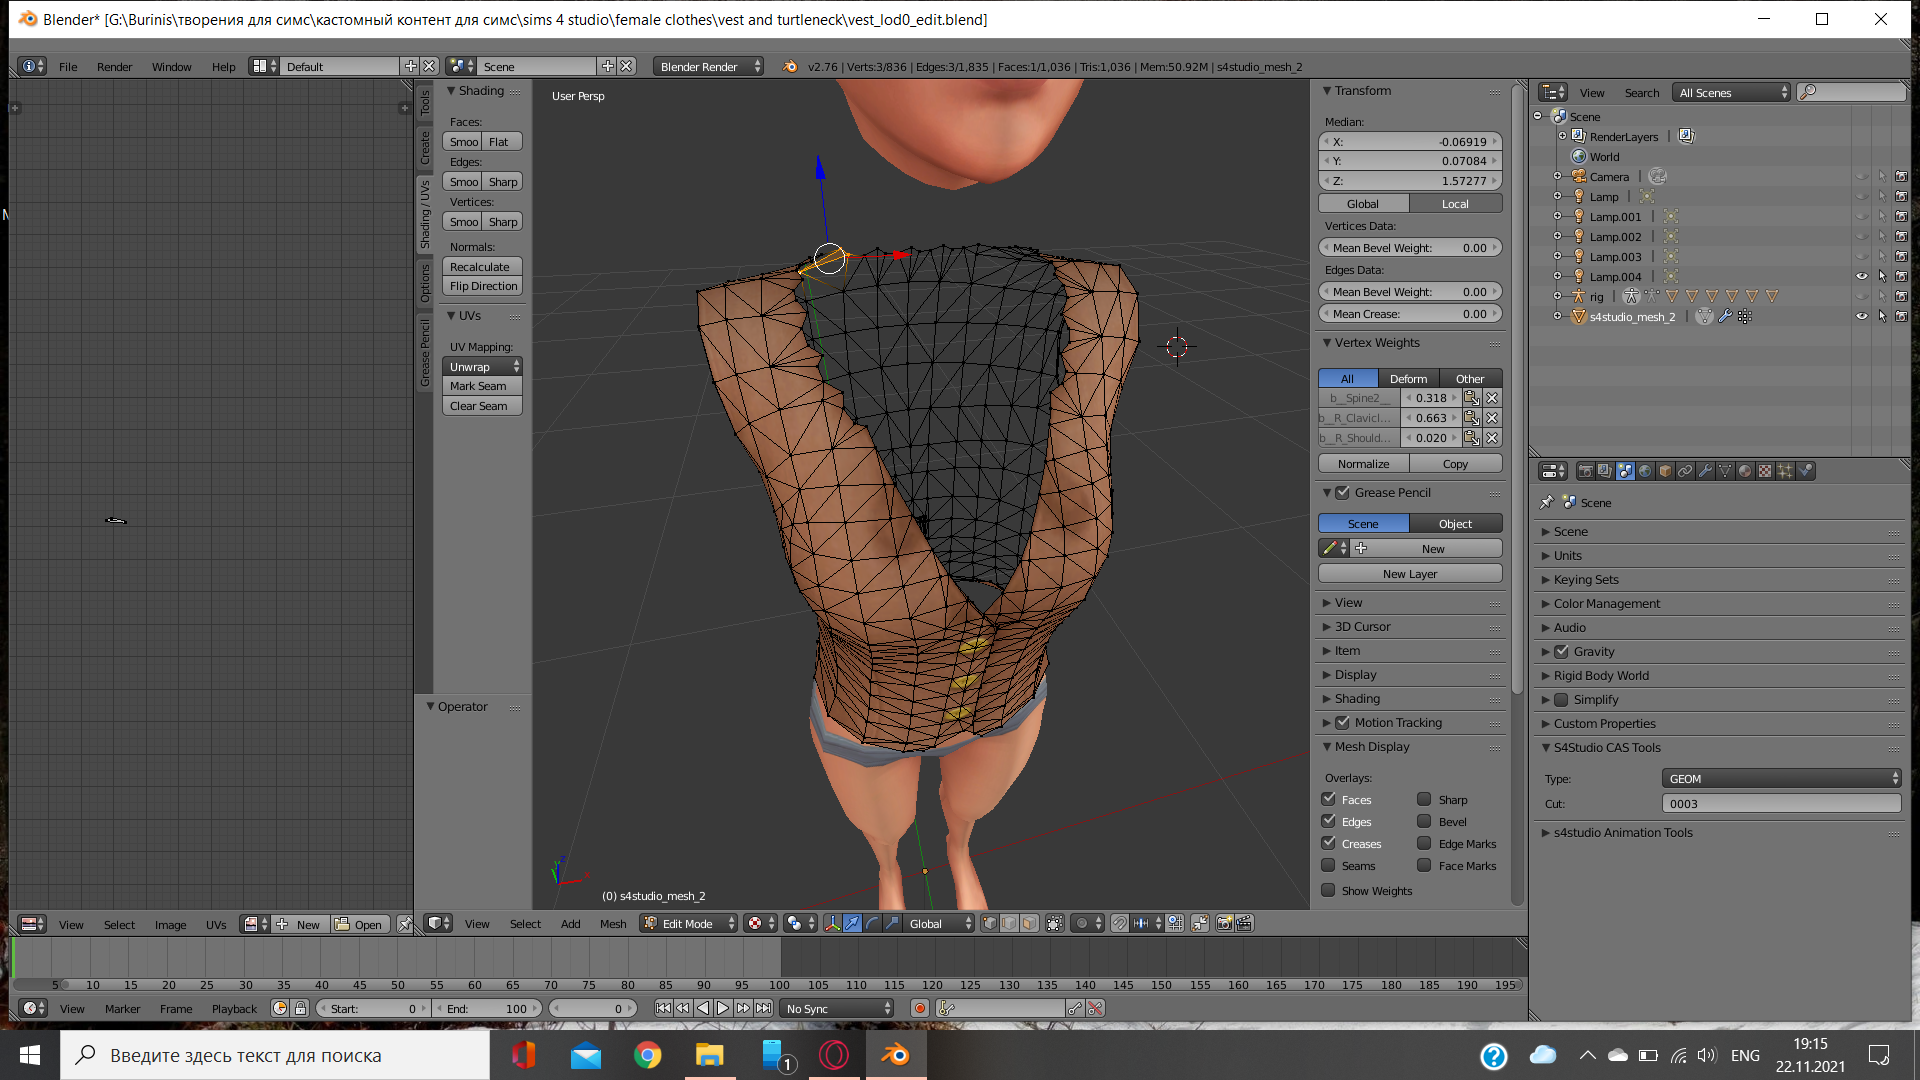The width and height of the screenshot is (1920, 1080).
Task: Expand the Color Management panel
Action: pos(1606,604)
